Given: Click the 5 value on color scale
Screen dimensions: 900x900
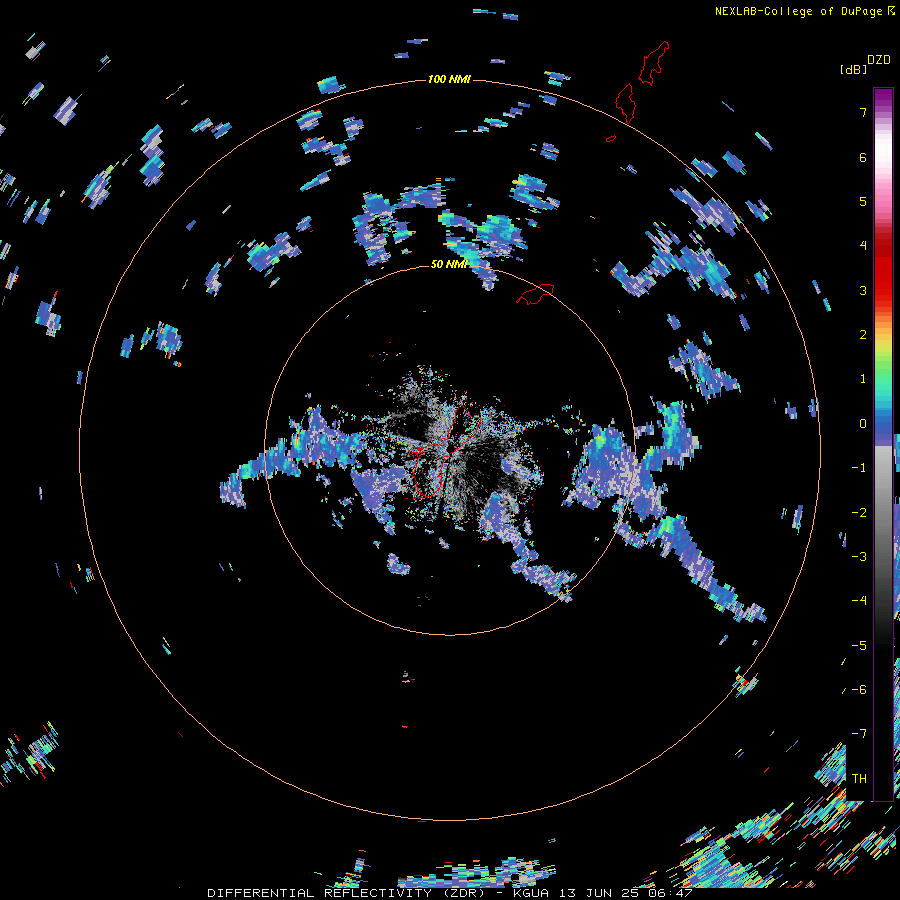Looking at the screenshot, I should click(x=863, y=201).
